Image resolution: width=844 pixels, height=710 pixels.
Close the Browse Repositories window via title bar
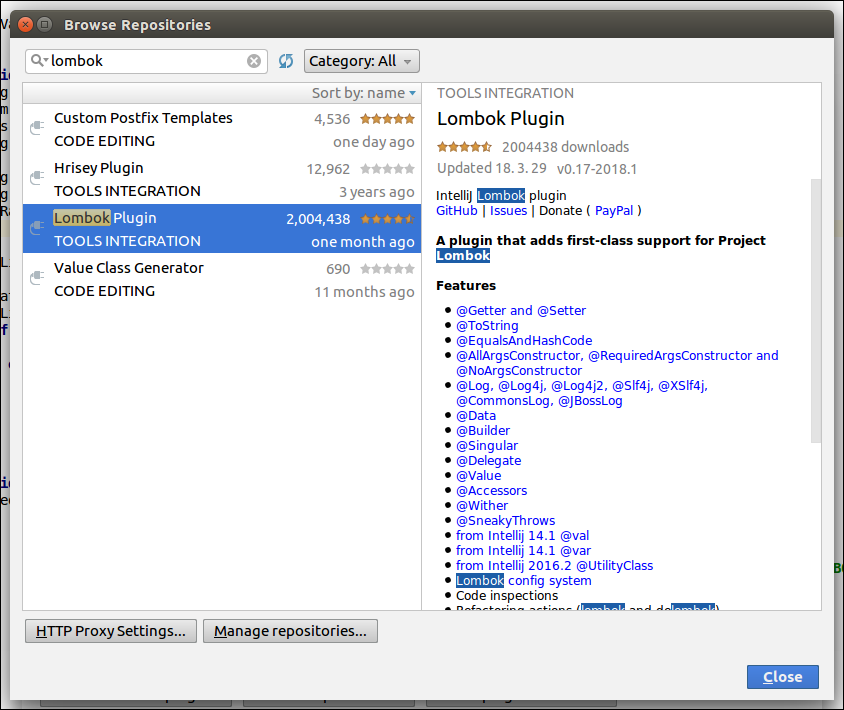[x=25, y=24]
